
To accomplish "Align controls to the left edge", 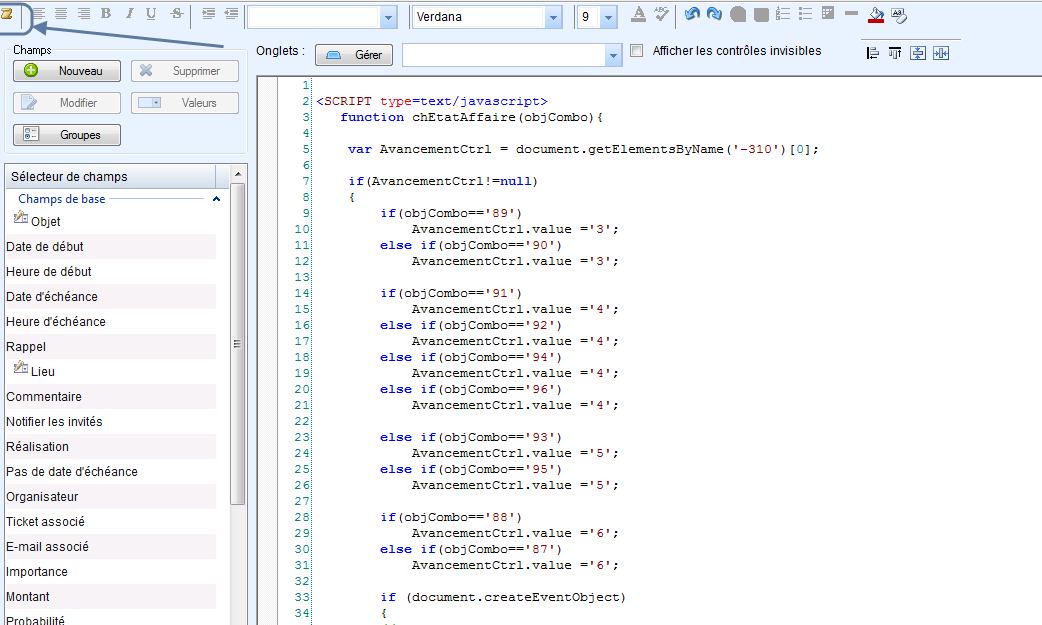I will (x=873, y=53).
